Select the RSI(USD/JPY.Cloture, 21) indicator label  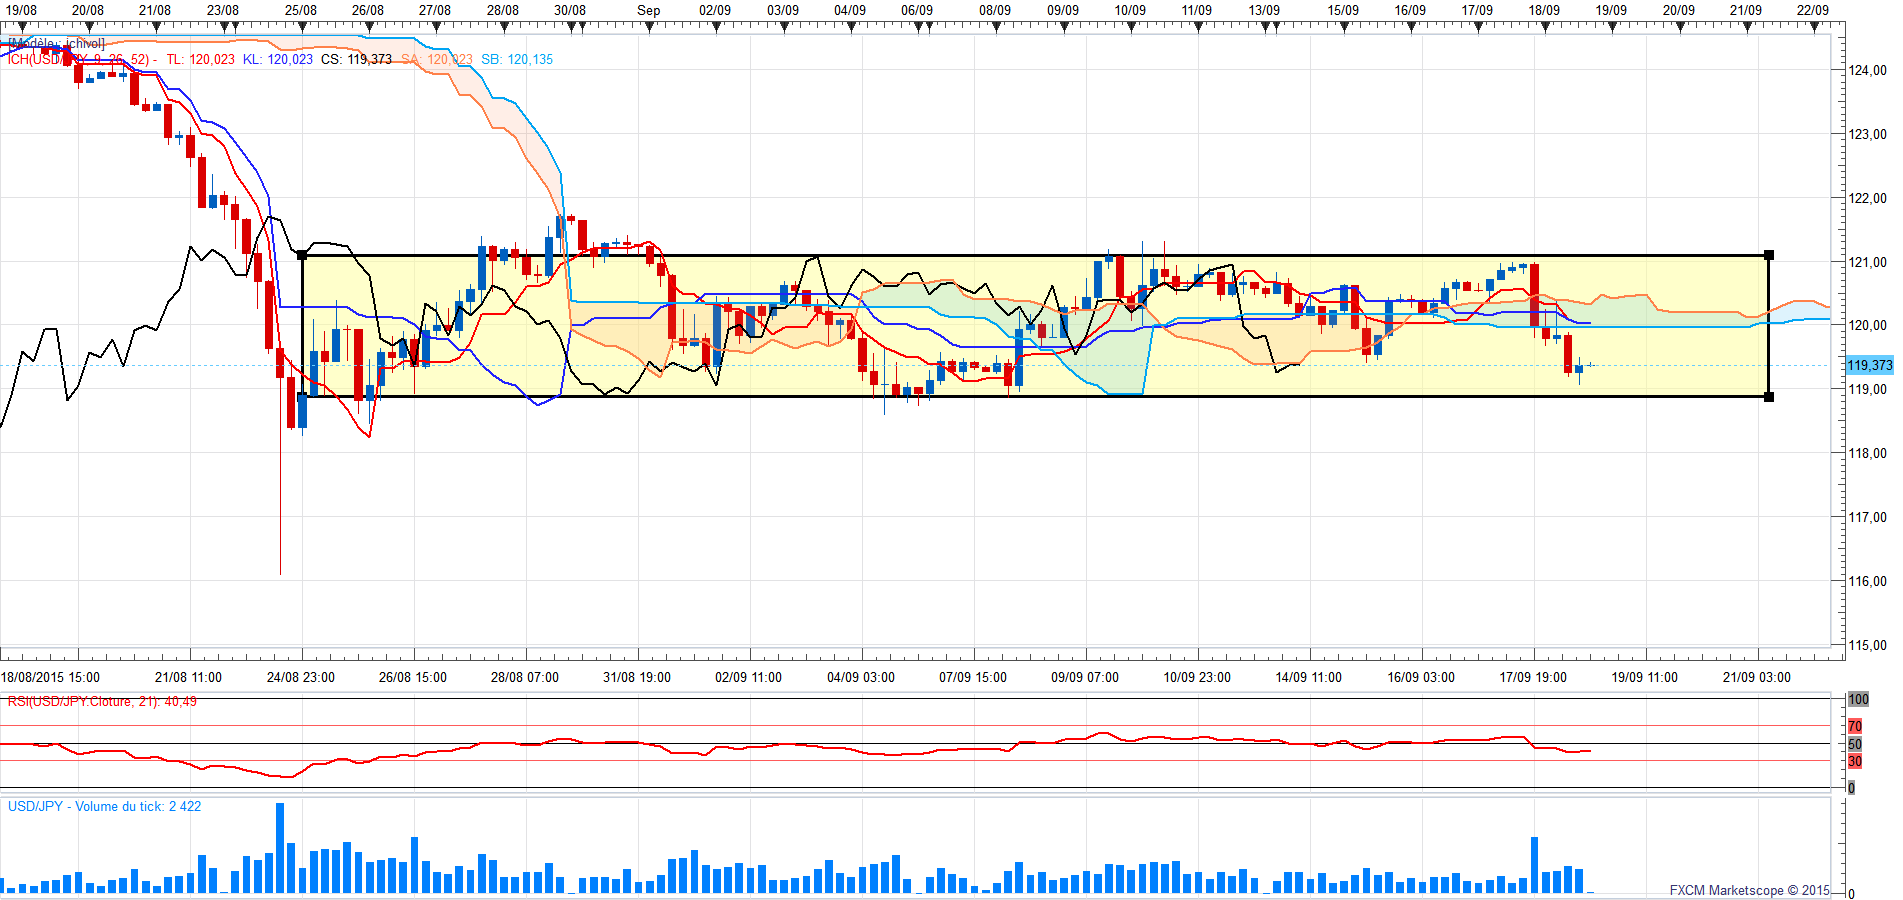102,702
